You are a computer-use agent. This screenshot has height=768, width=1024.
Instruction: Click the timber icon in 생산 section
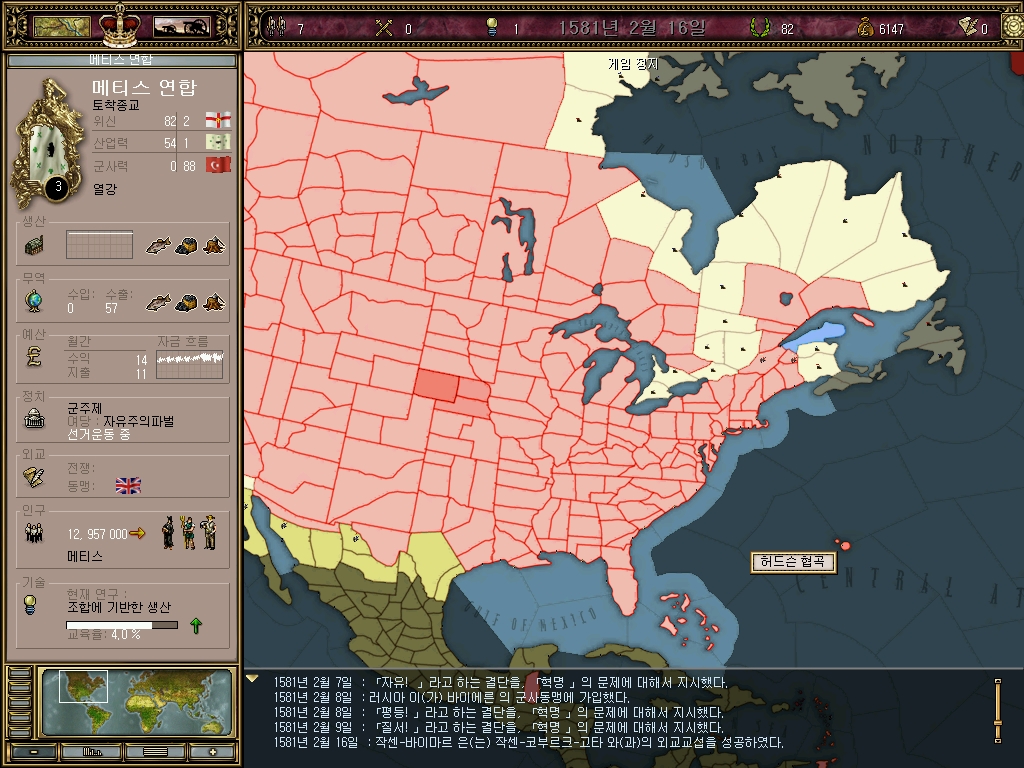(x=214, y=246)
